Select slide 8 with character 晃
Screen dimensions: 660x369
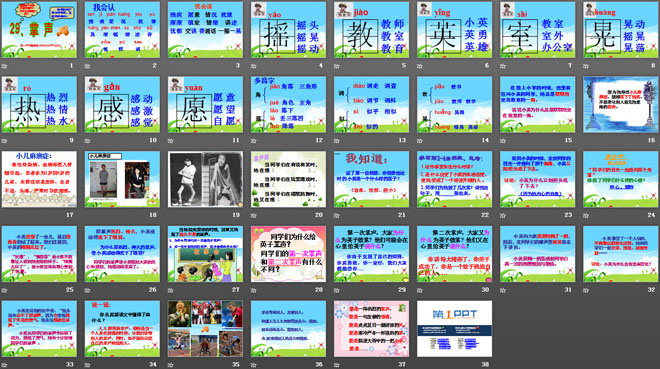[621, 30]
